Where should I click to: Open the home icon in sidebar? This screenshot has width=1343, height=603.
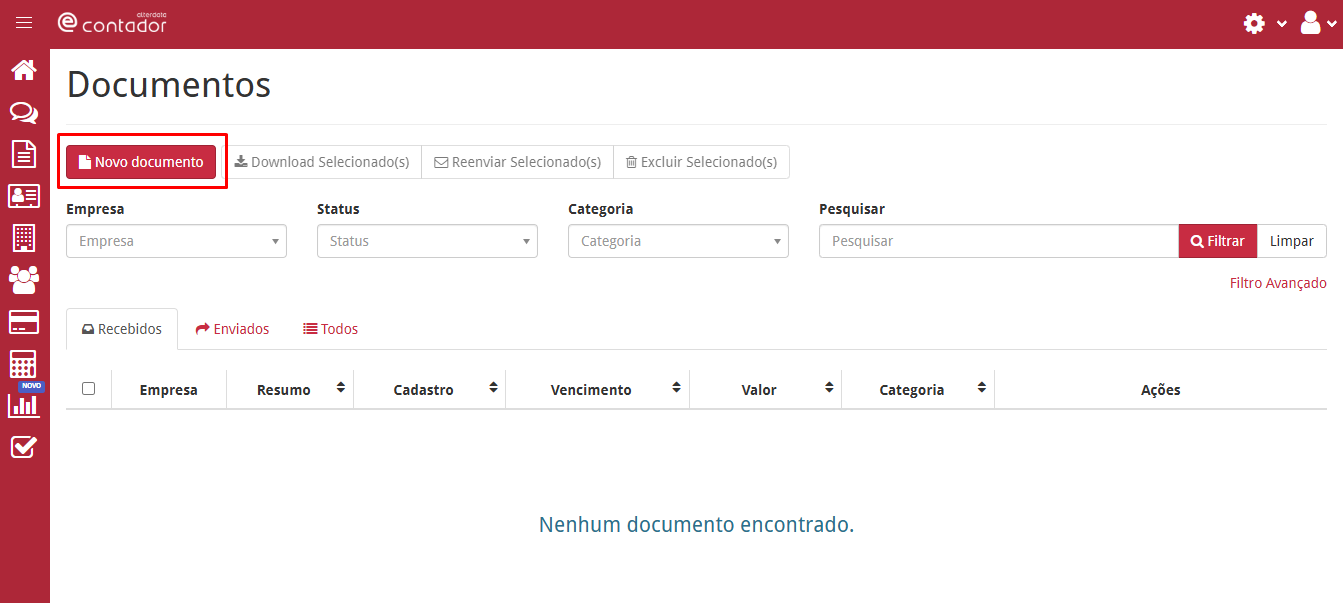tap(24, 70)
